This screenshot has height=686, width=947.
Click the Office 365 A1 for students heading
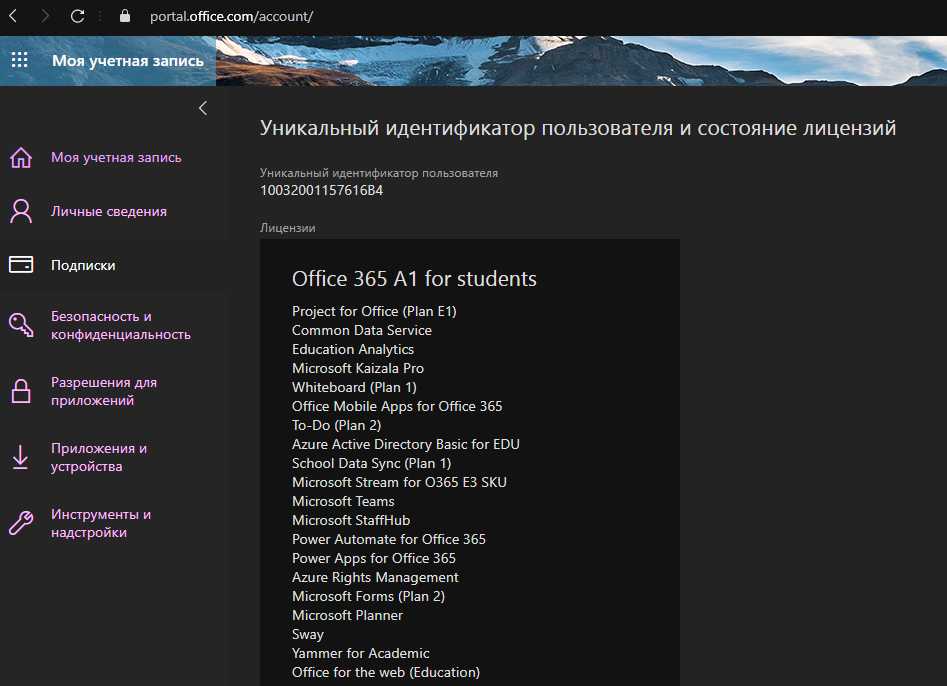coord(414,278)
